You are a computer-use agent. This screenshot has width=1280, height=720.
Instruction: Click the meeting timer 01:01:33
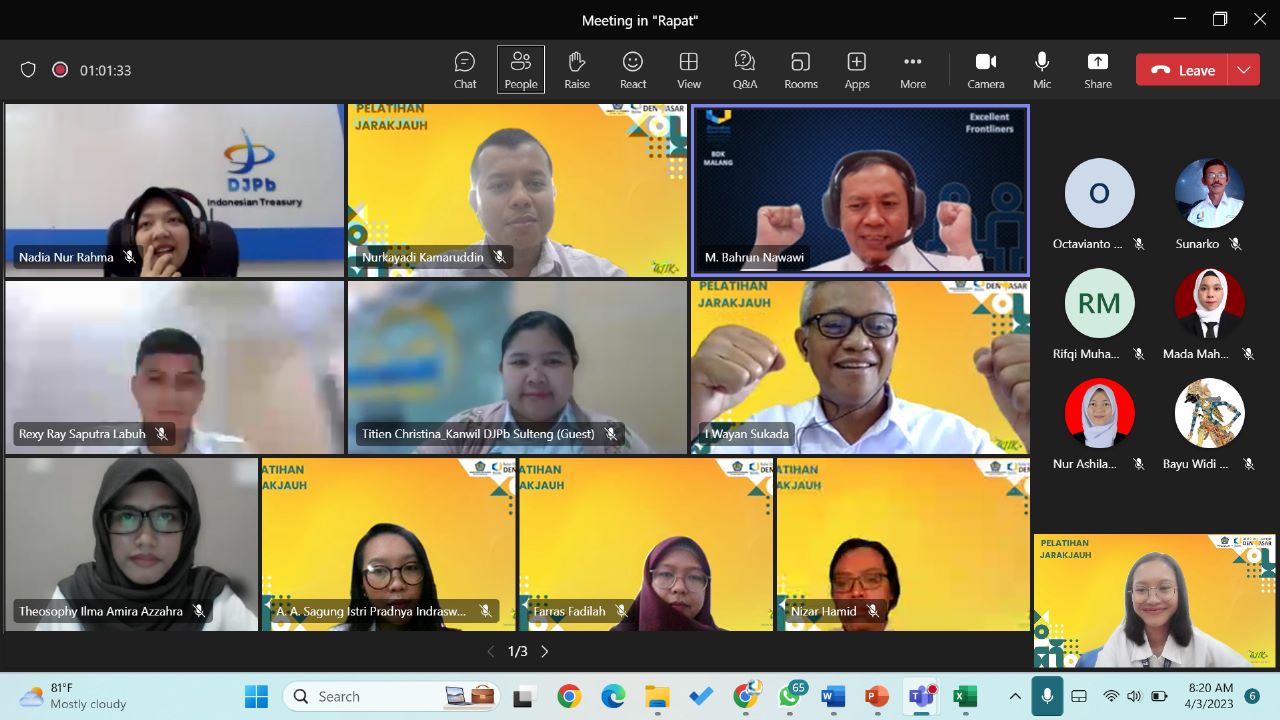click(106, 70)
